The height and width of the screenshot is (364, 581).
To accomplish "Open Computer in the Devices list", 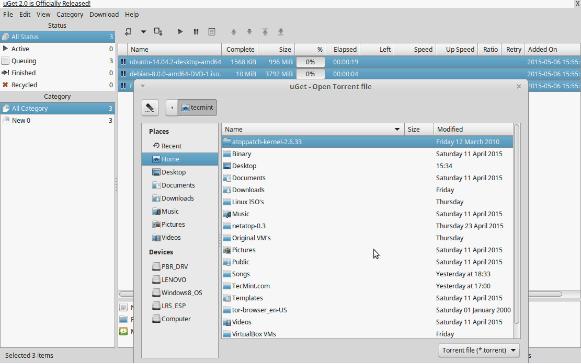I will coord(180,318).
